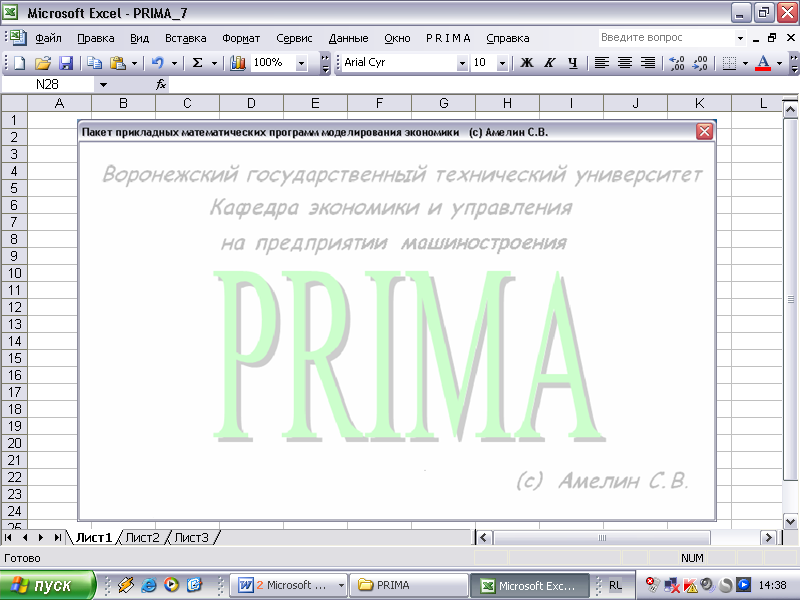Expand the Name Box dropdown arrow
The width and height of the screenshot is (800, 600).
[104, 85]
